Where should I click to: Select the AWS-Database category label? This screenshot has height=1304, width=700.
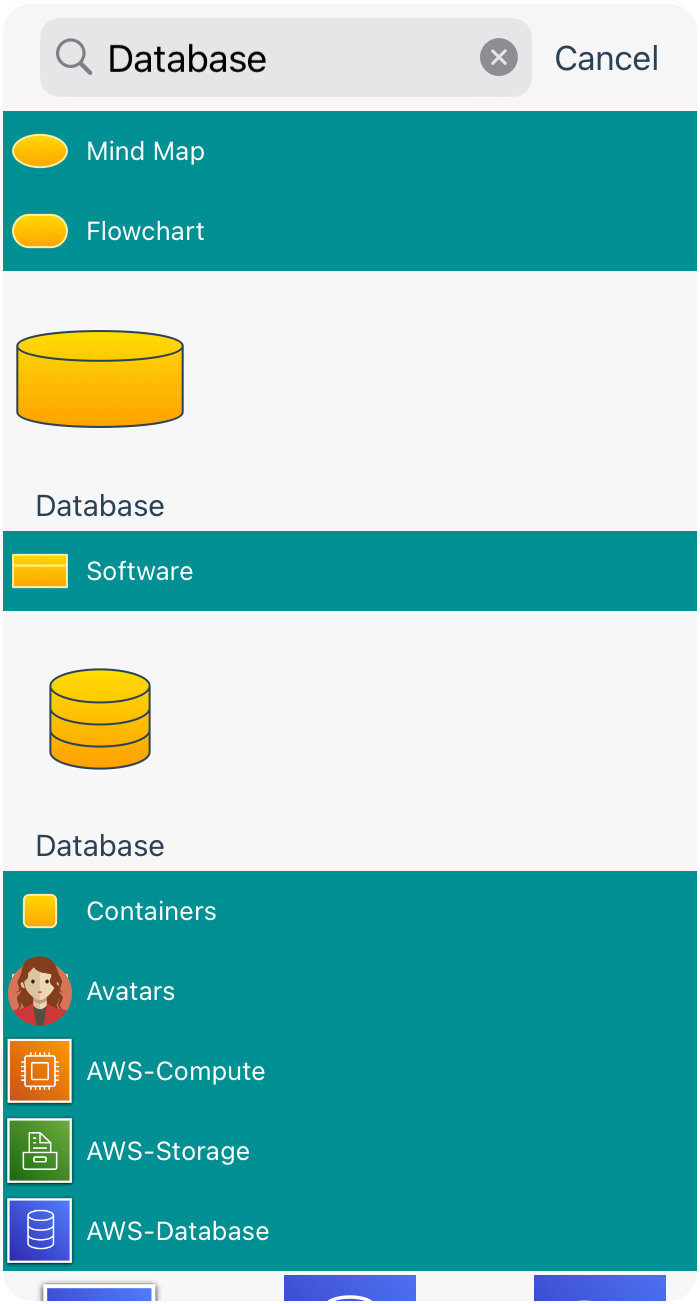[x=178, y=1231]
